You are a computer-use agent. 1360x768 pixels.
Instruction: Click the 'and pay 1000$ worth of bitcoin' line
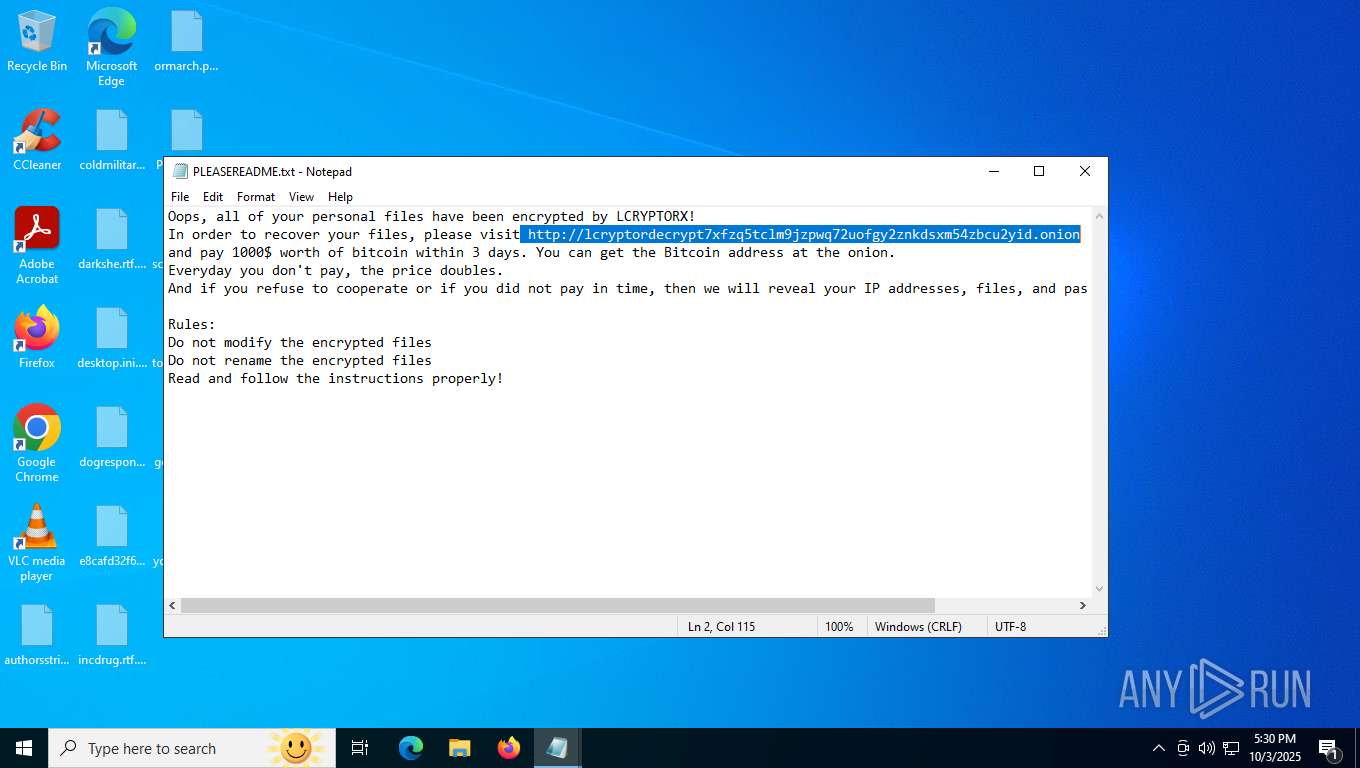(531, 252)
